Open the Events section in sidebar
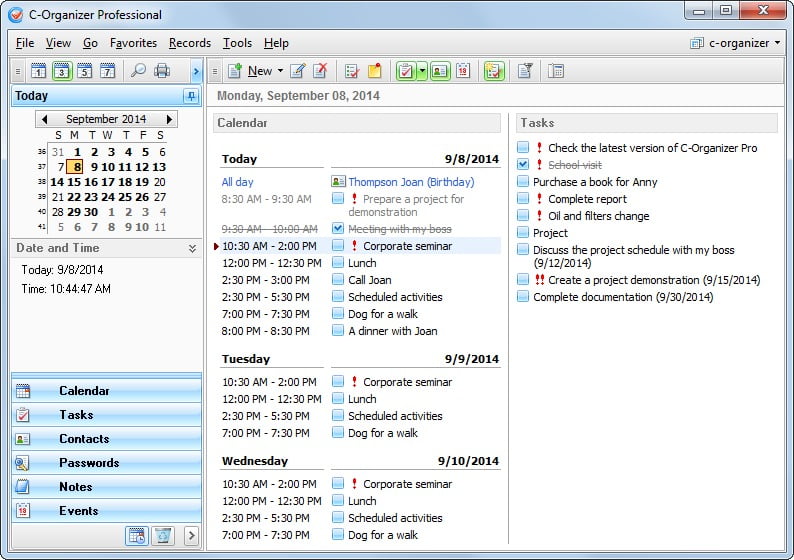Viewport: 794px width, 560px height. pos(106,510)
